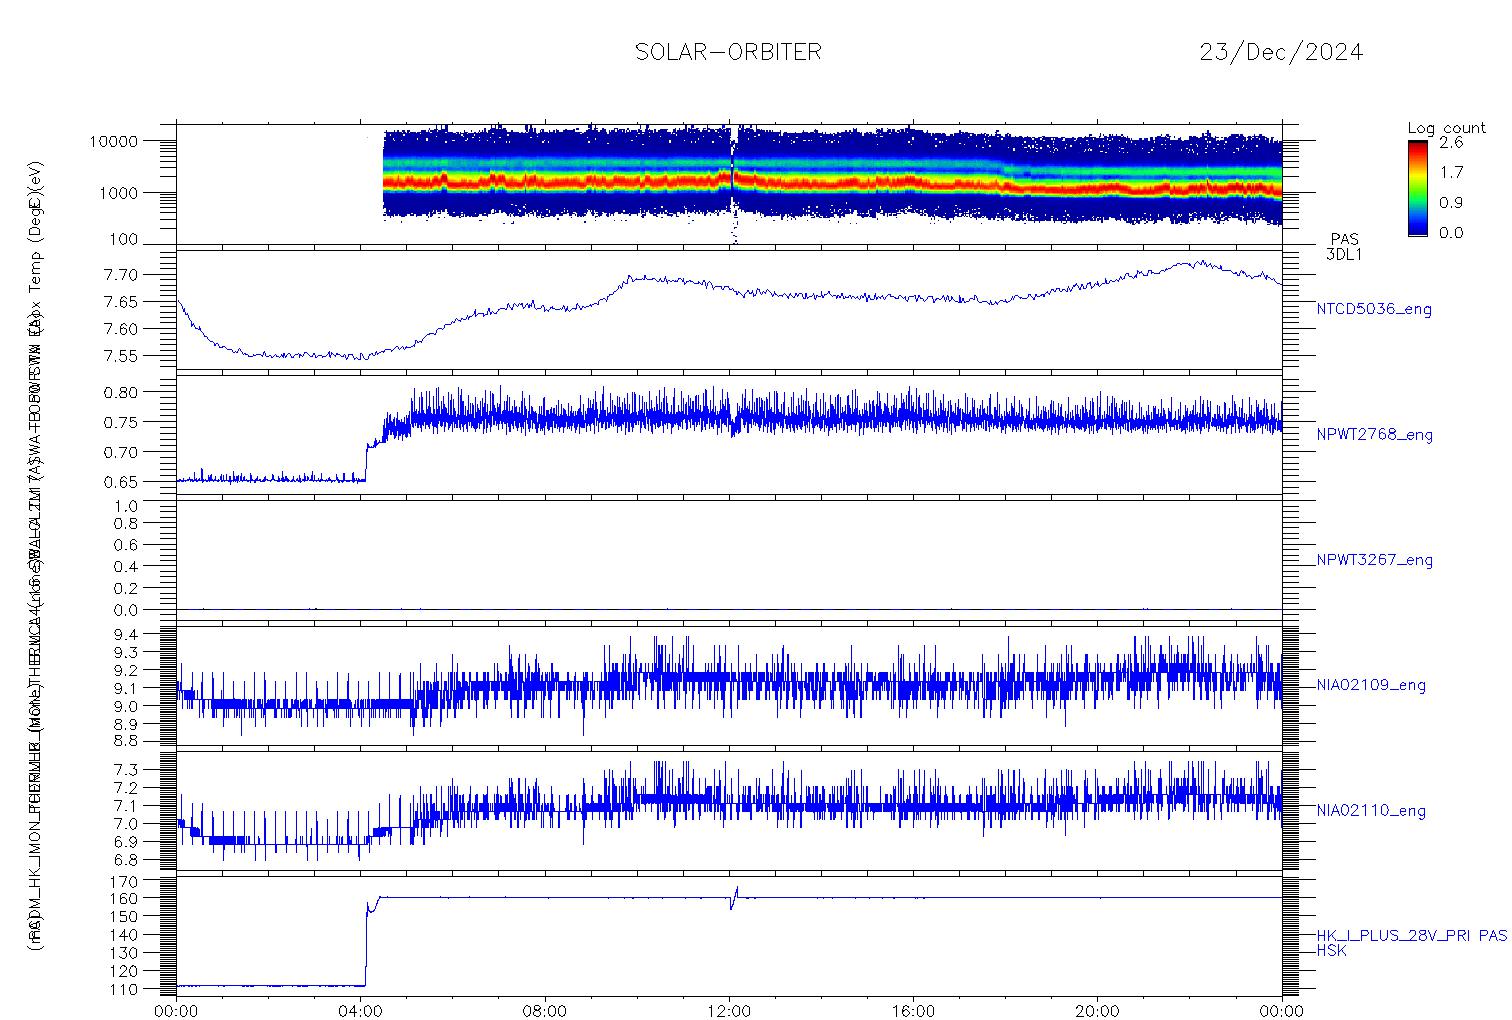1512x1020 pixels.
Task: Click the 1.7 colorbar tick value
Action: click(1450, 172)
